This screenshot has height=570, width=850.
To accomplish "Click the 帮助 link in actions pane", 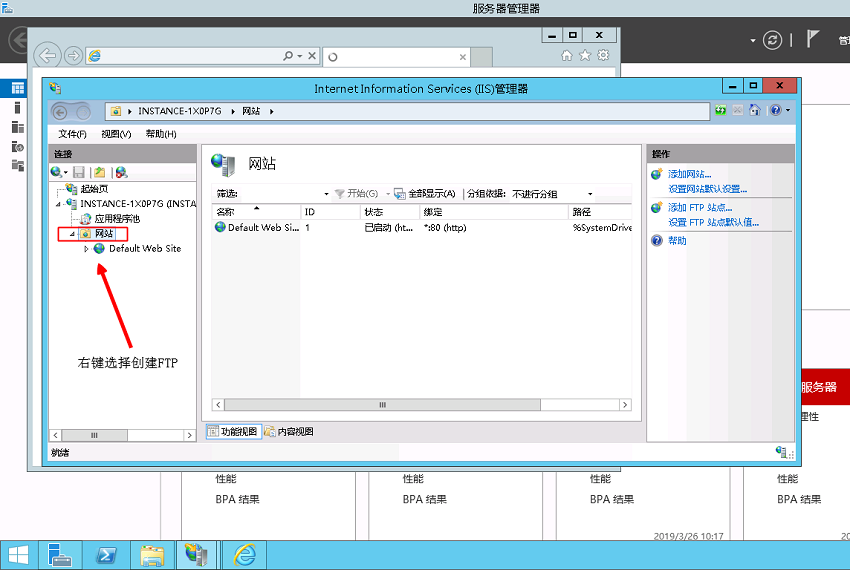I will click(677, 241).
